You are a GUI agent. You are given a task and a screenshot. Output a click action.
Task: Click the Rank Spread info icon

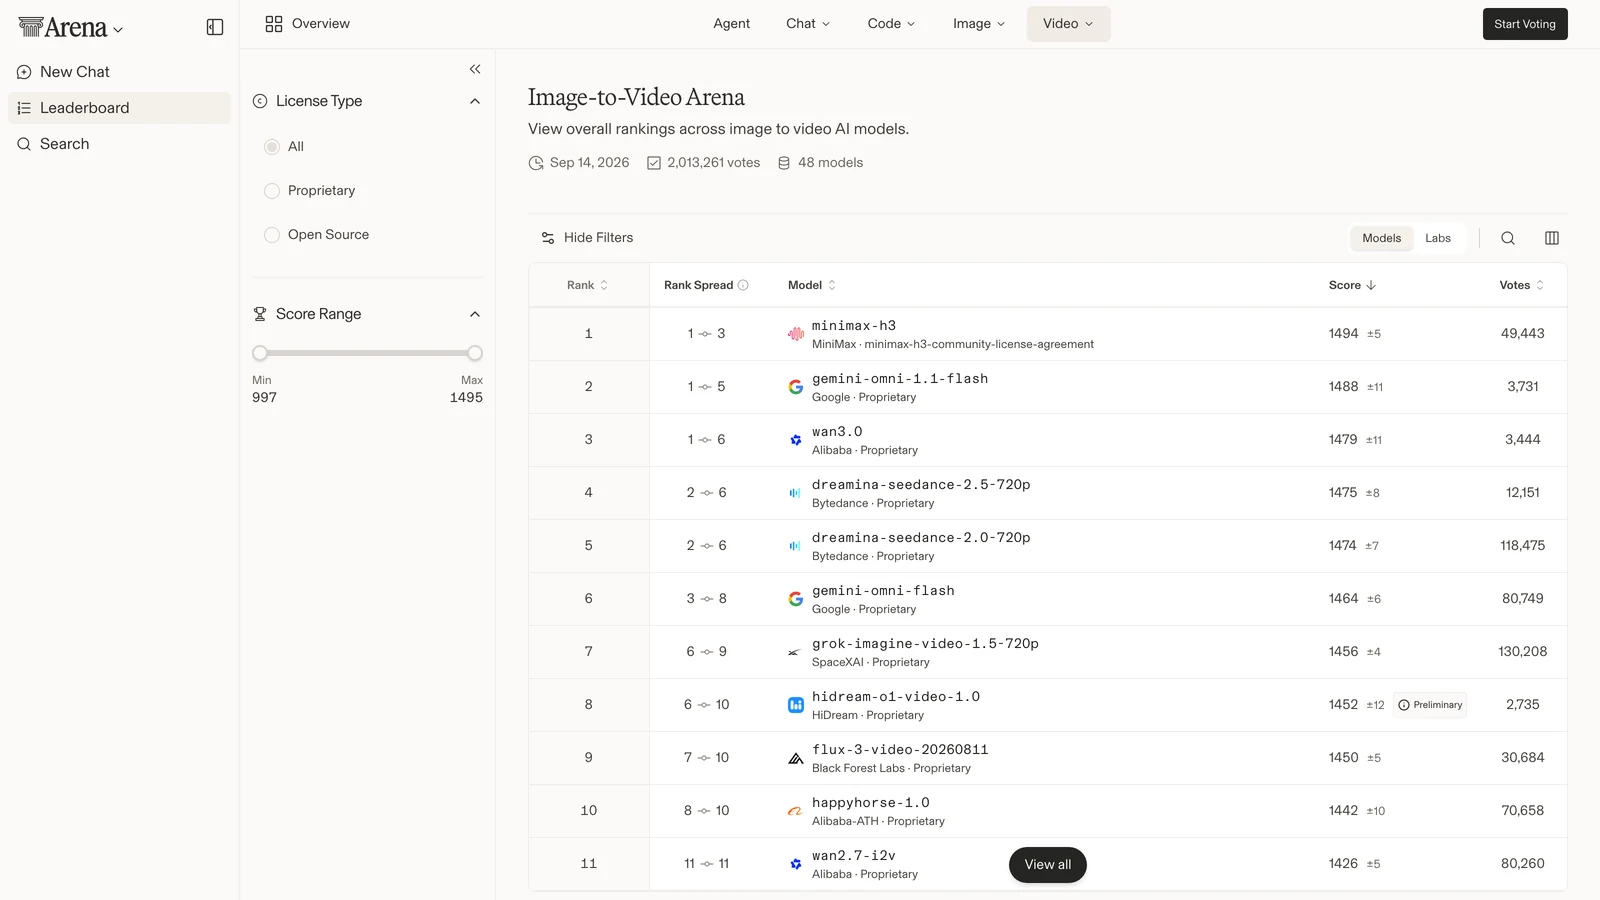point(743,285)
